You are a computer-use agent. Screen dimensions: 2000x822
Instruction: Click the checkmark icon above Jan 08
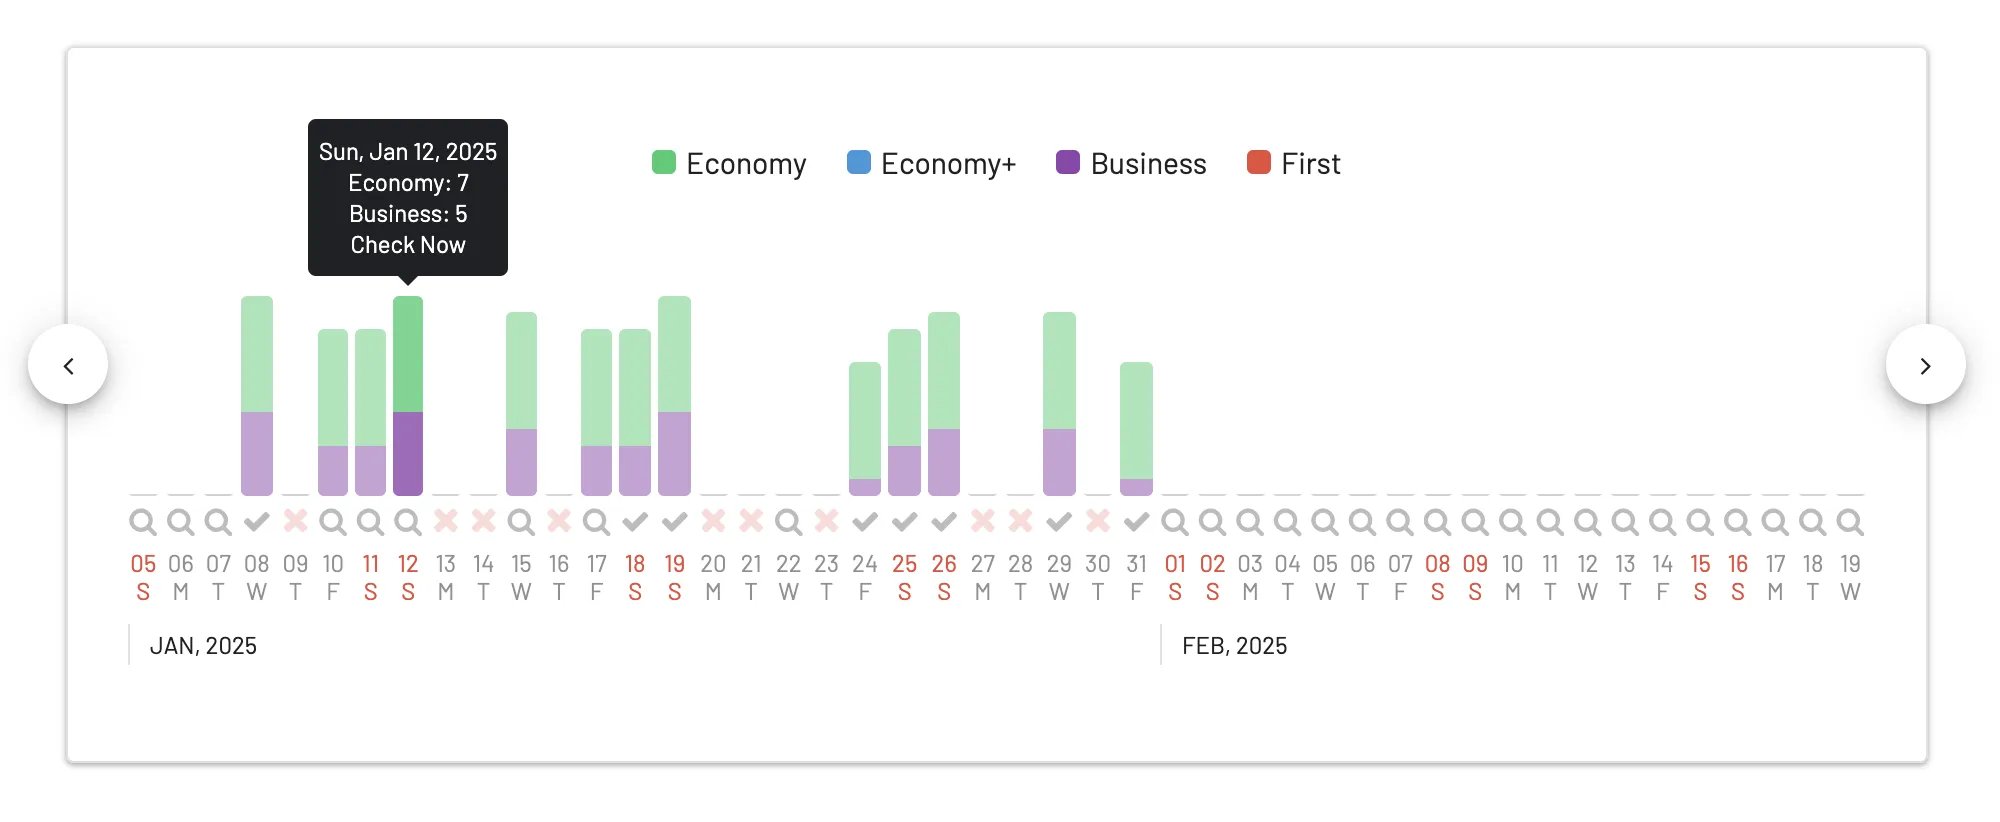[x=257, y=521]
